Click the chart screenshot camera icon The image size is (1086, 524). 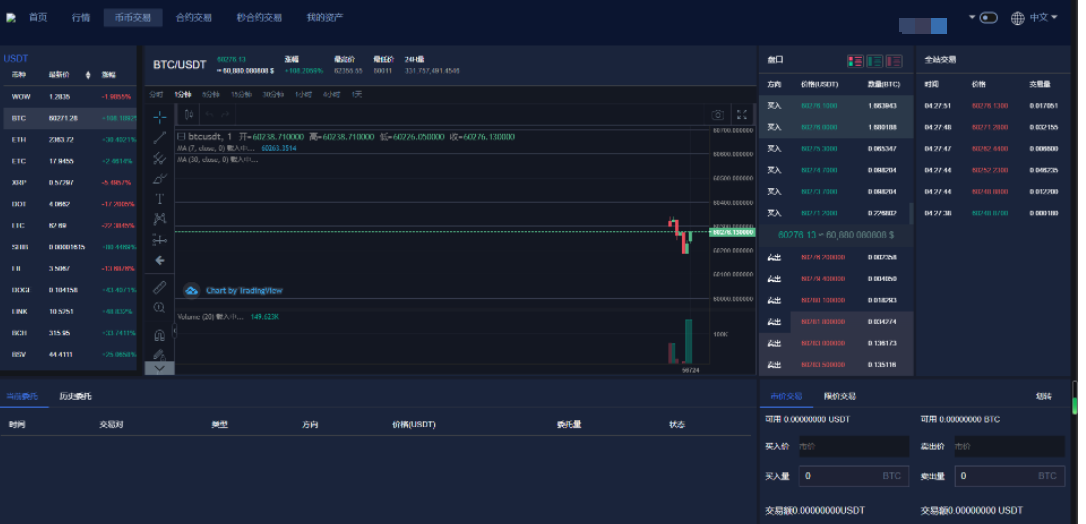[717, 115]
